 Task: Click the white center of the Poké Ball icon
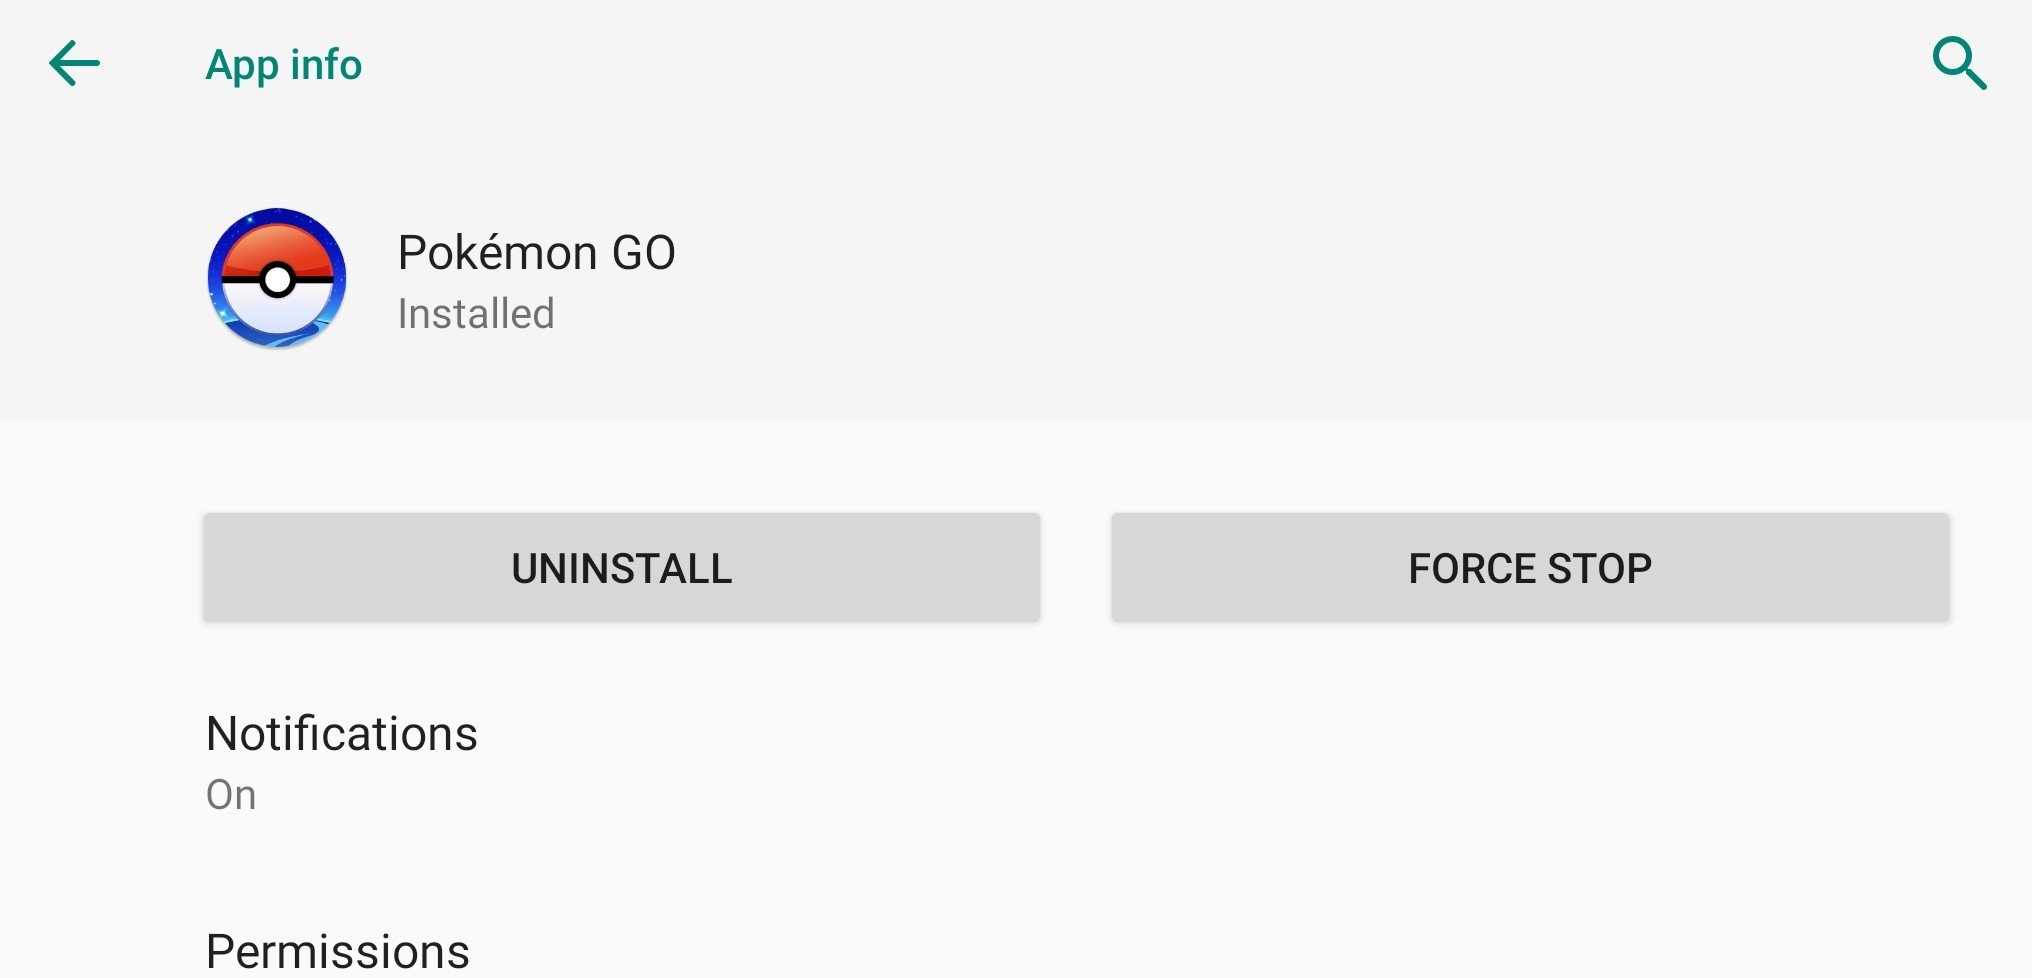click(277, 281)
